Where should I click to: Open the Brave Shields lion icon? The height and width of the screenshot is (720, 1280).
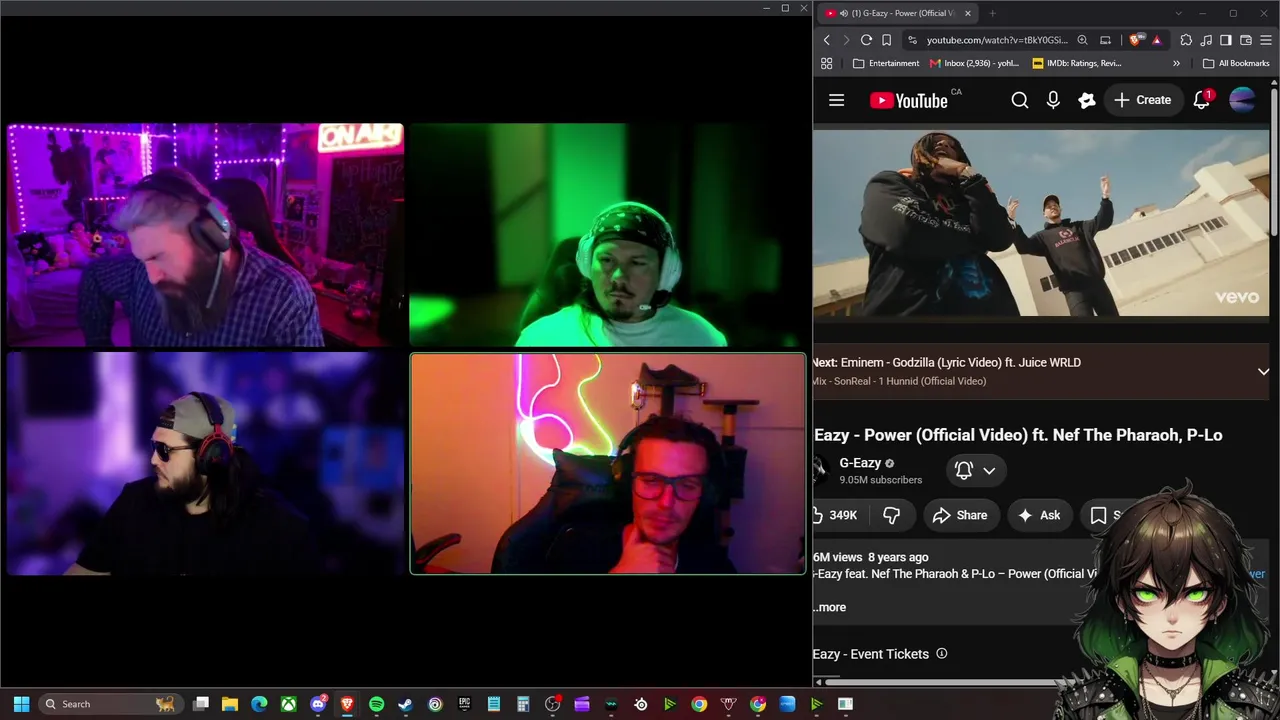pos(1135,40)
